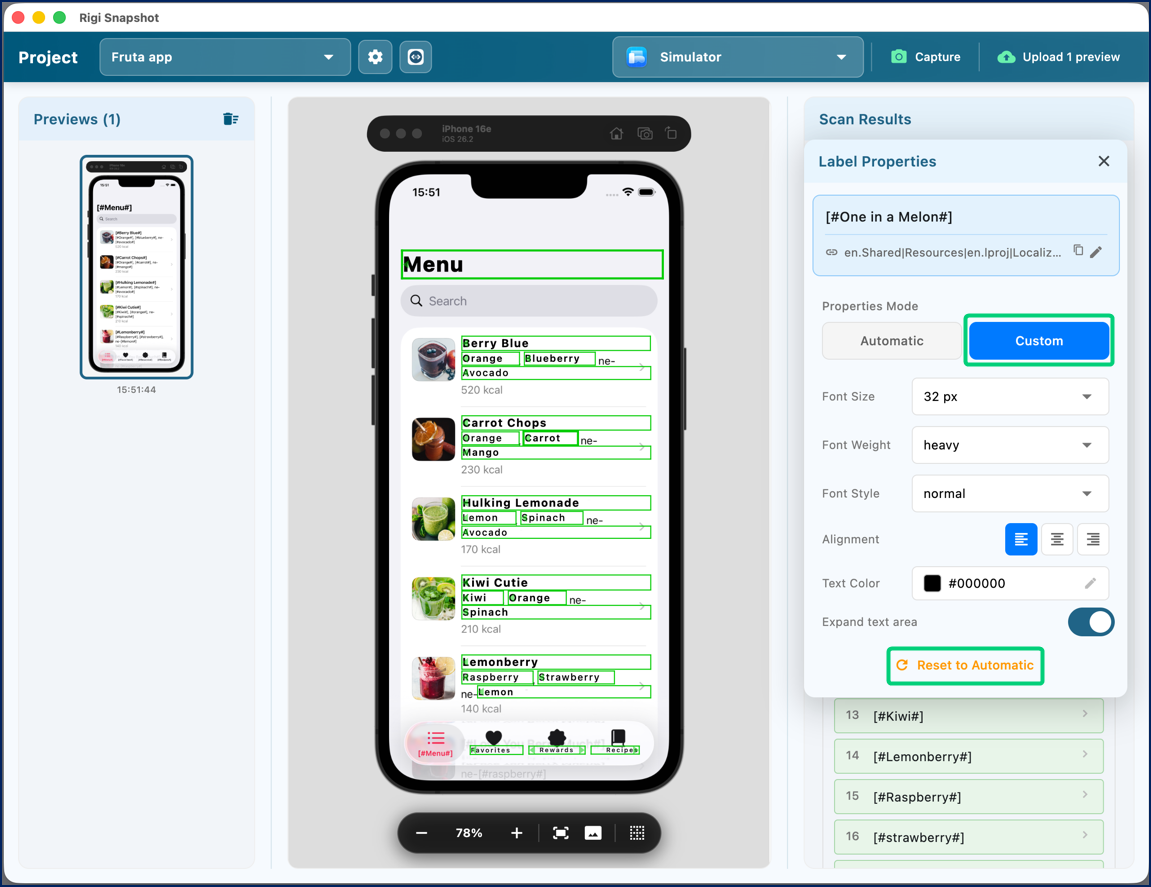Zoom out with the minus icon

[421, 833]
